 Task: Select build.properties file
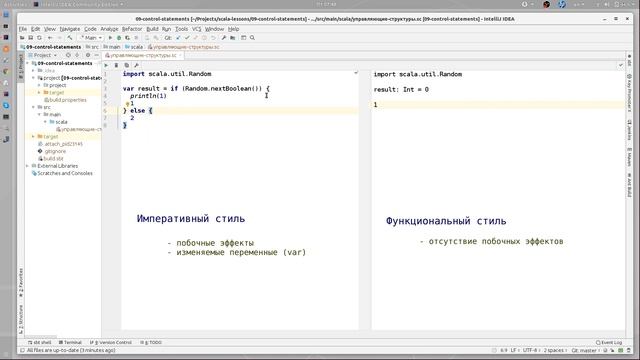pyautogui.click(x=65, y=100)
